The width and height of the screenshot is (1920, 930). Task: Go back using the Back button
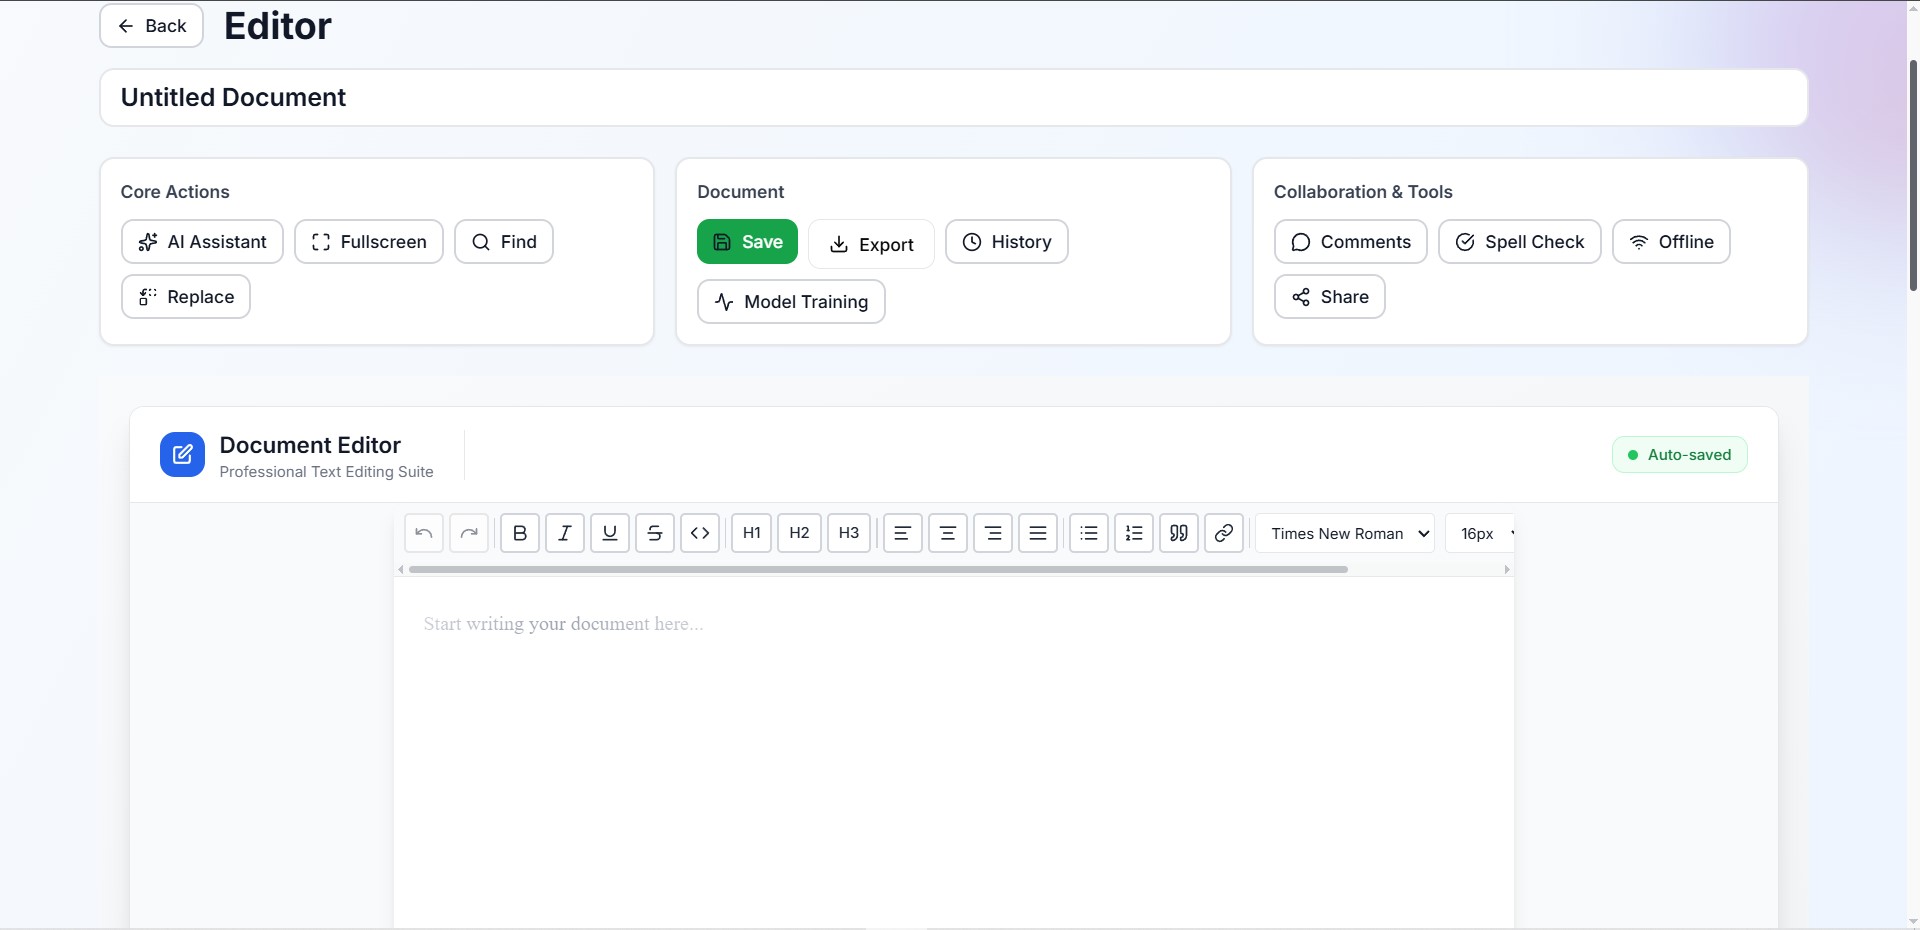(152, 26)
